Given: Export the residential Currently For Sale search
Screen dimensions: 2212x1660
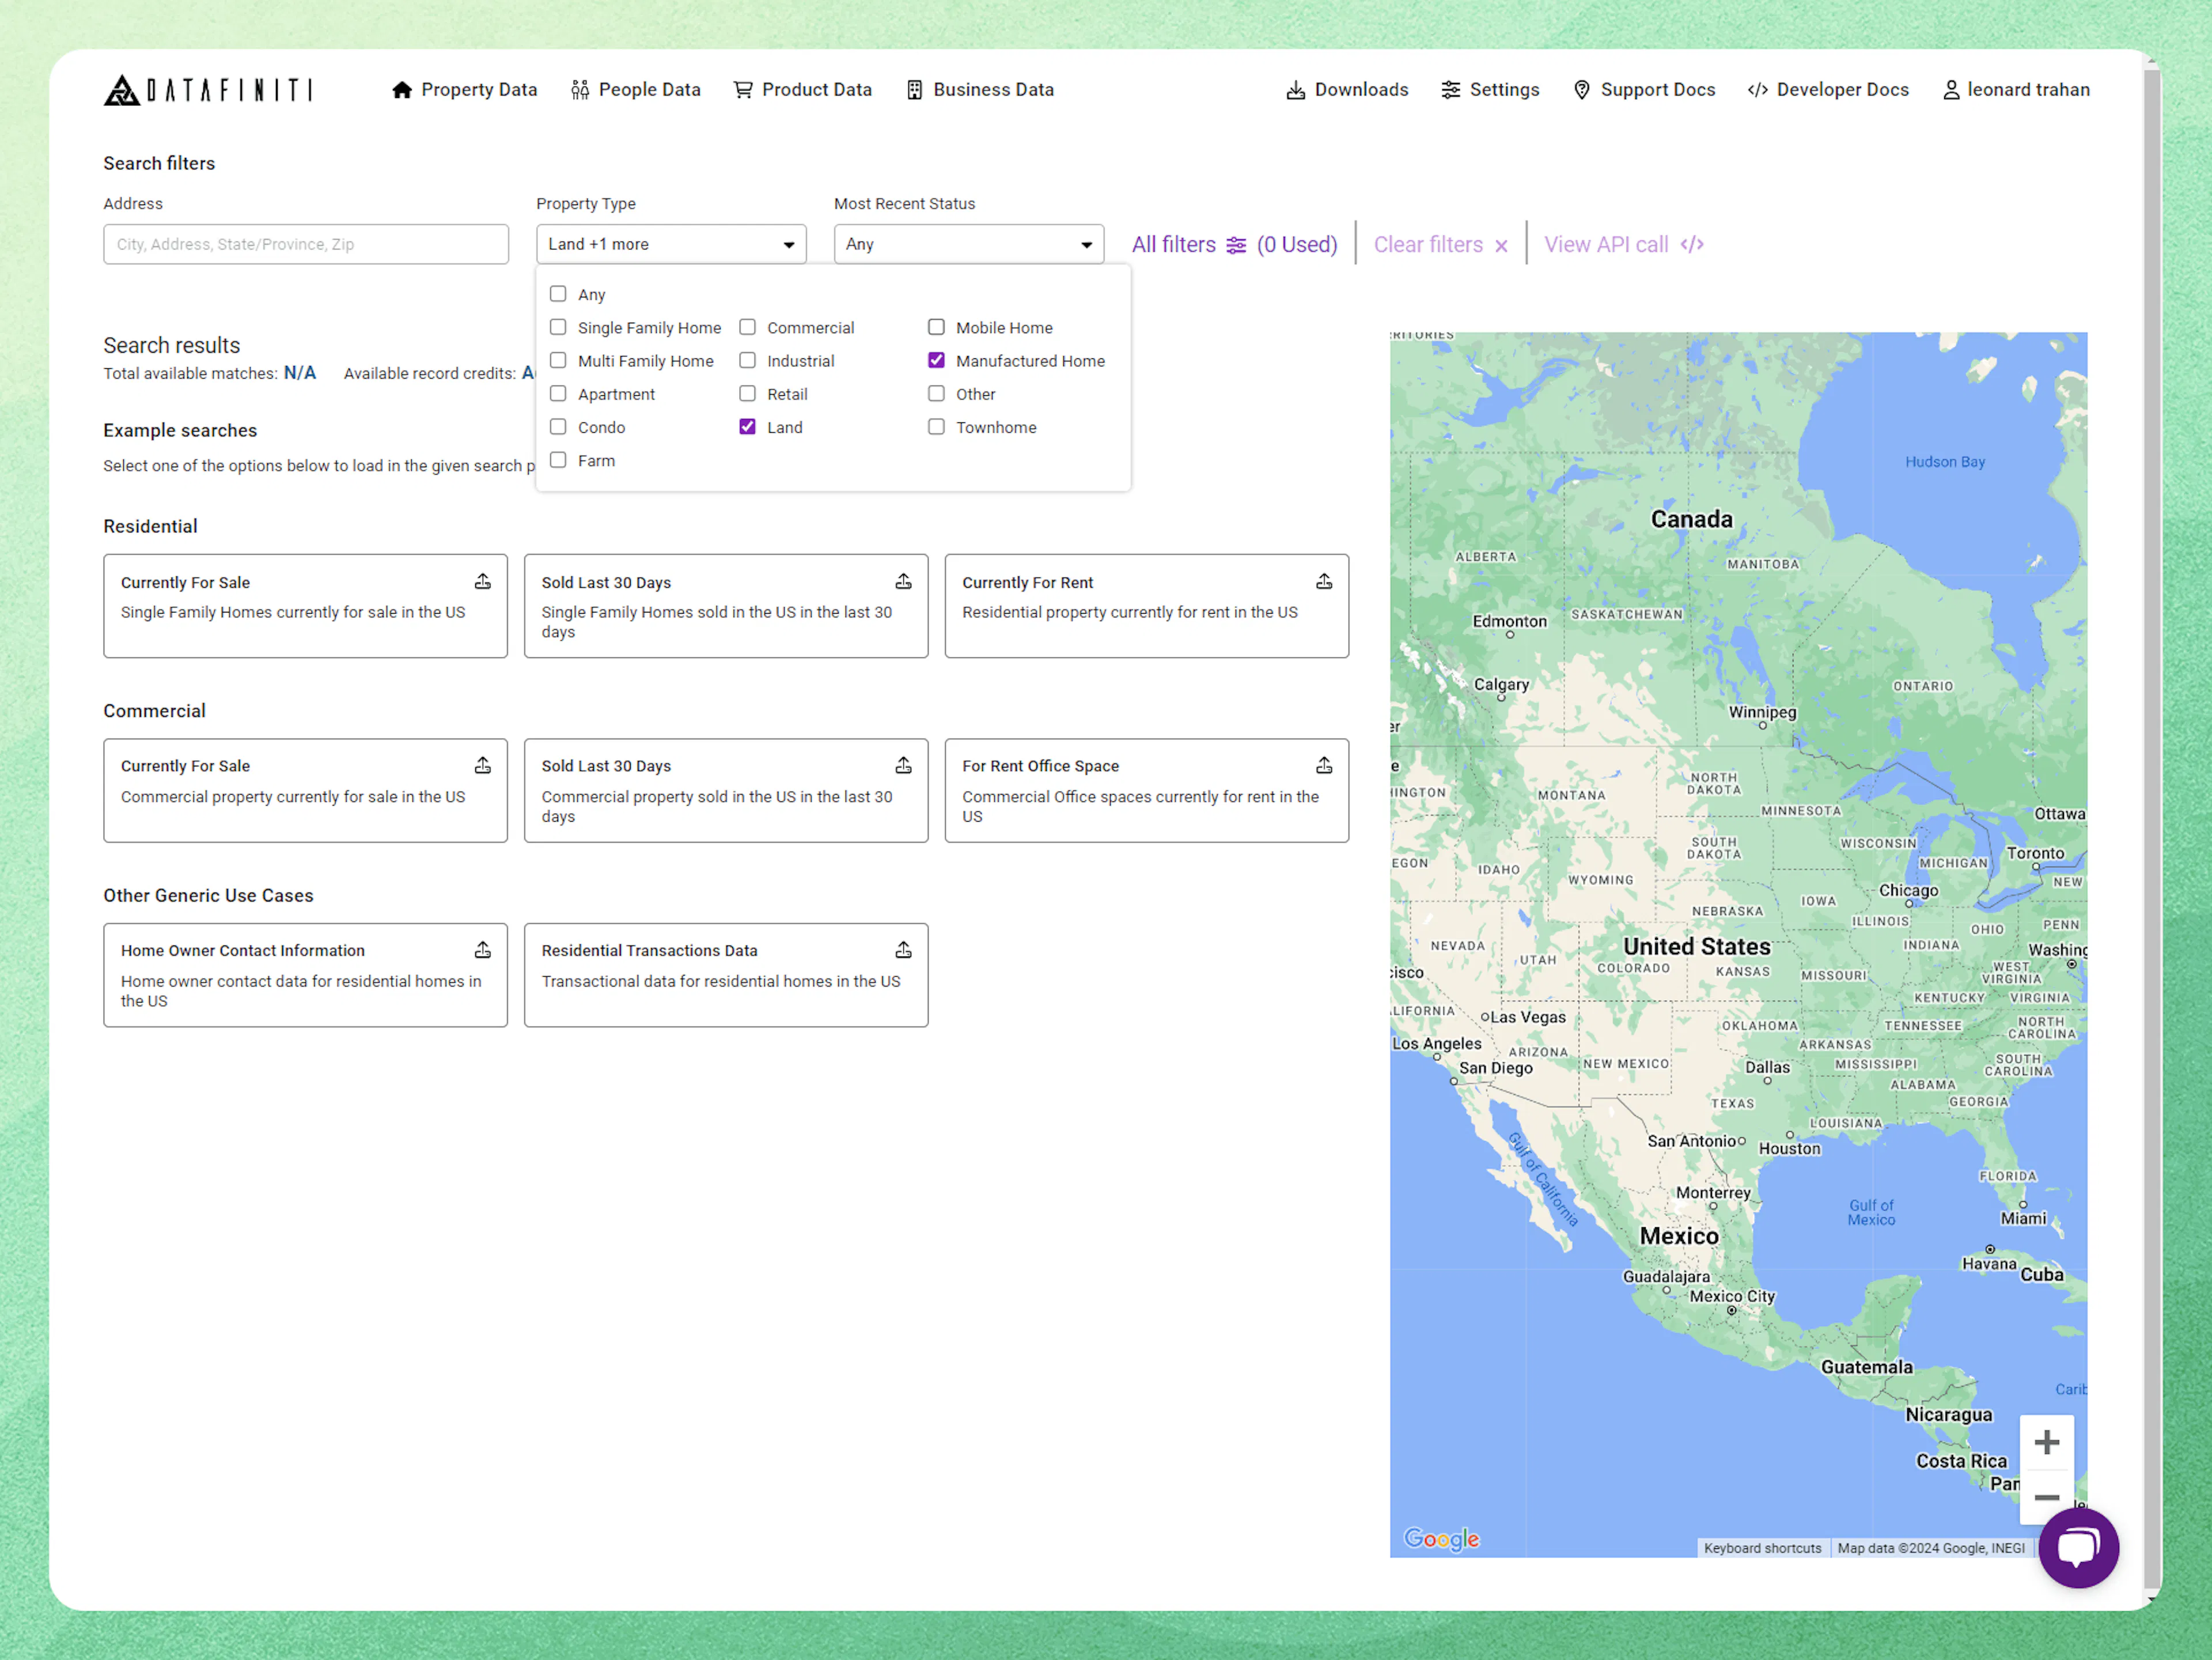Looking at the screenshot, I should pos(483,580).
